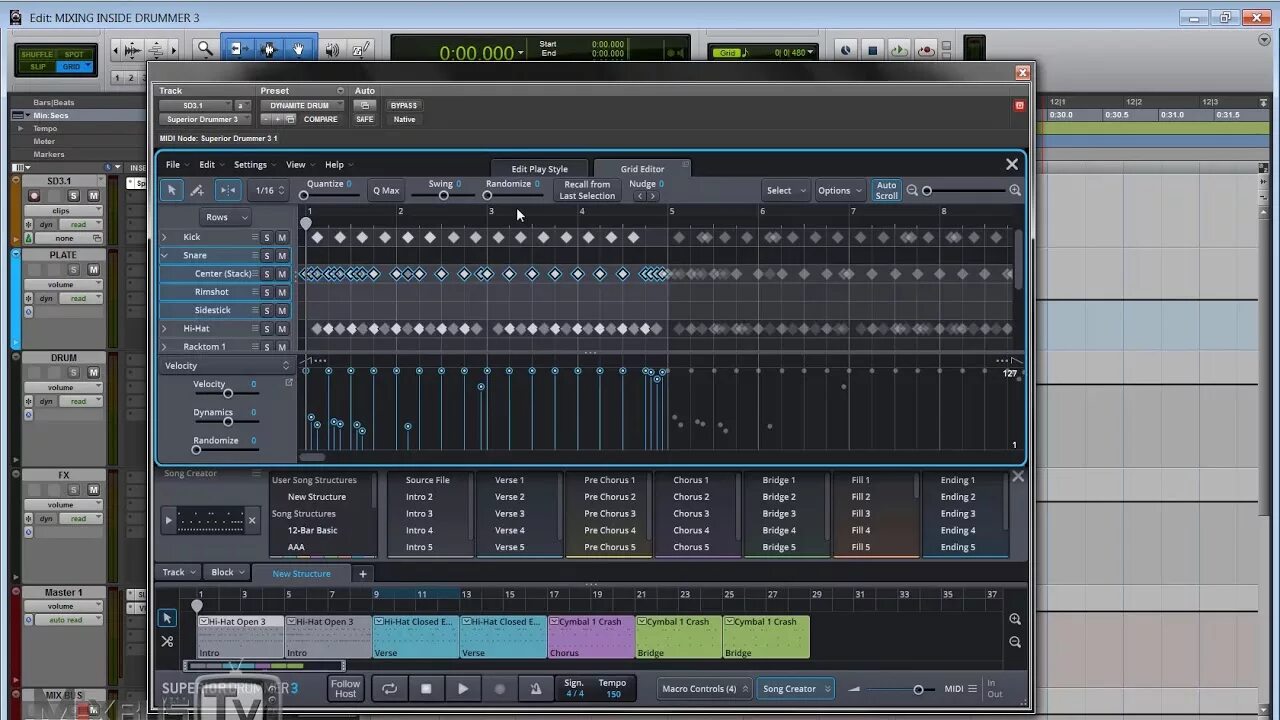The image size is (1280, 720).
Task: Click COMPARE in plugin header
Action: click(x=320, y=119)
